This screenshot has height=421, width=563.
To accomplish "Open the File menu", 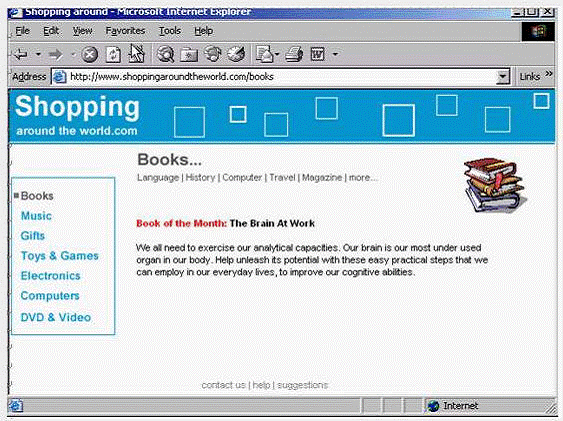I will click(x=23, y=31).
